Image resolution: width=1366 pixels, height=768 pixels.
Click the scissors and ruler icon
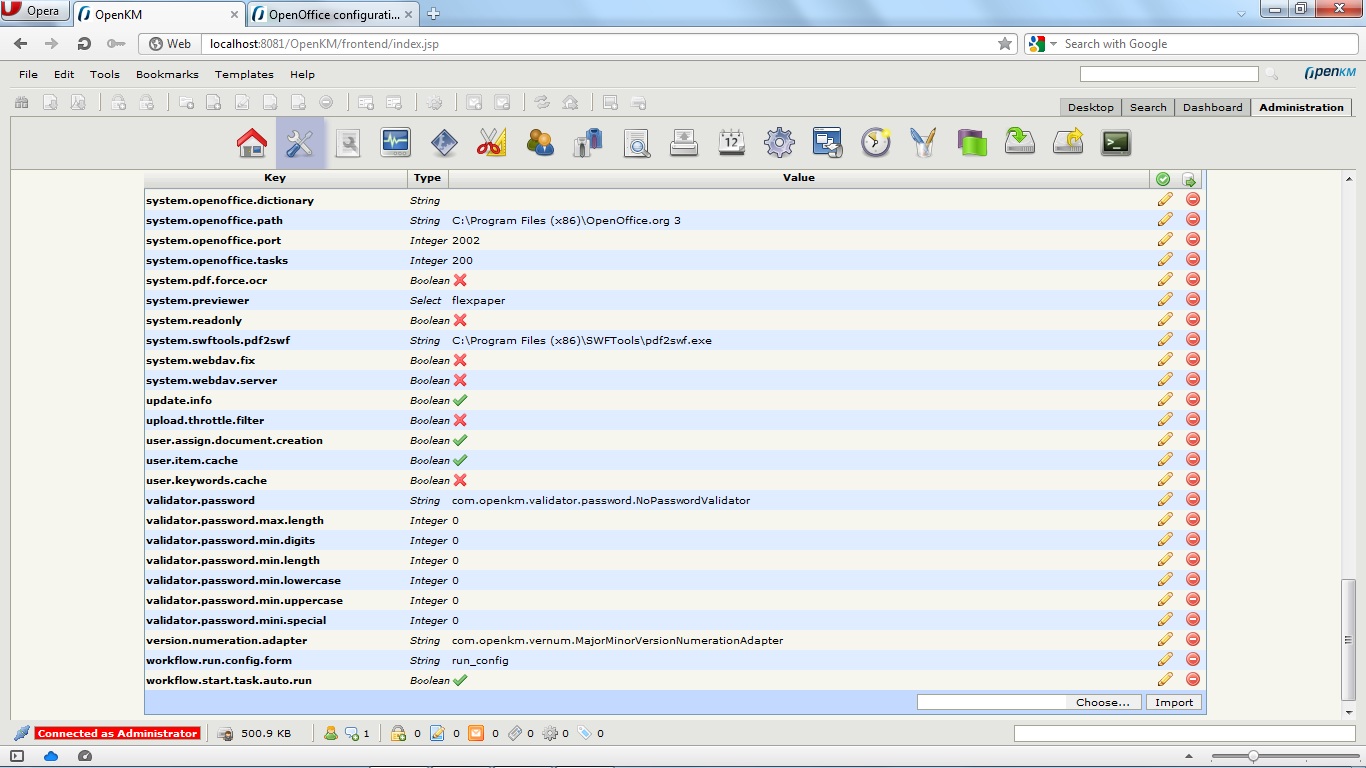click(x=491, y=143)
